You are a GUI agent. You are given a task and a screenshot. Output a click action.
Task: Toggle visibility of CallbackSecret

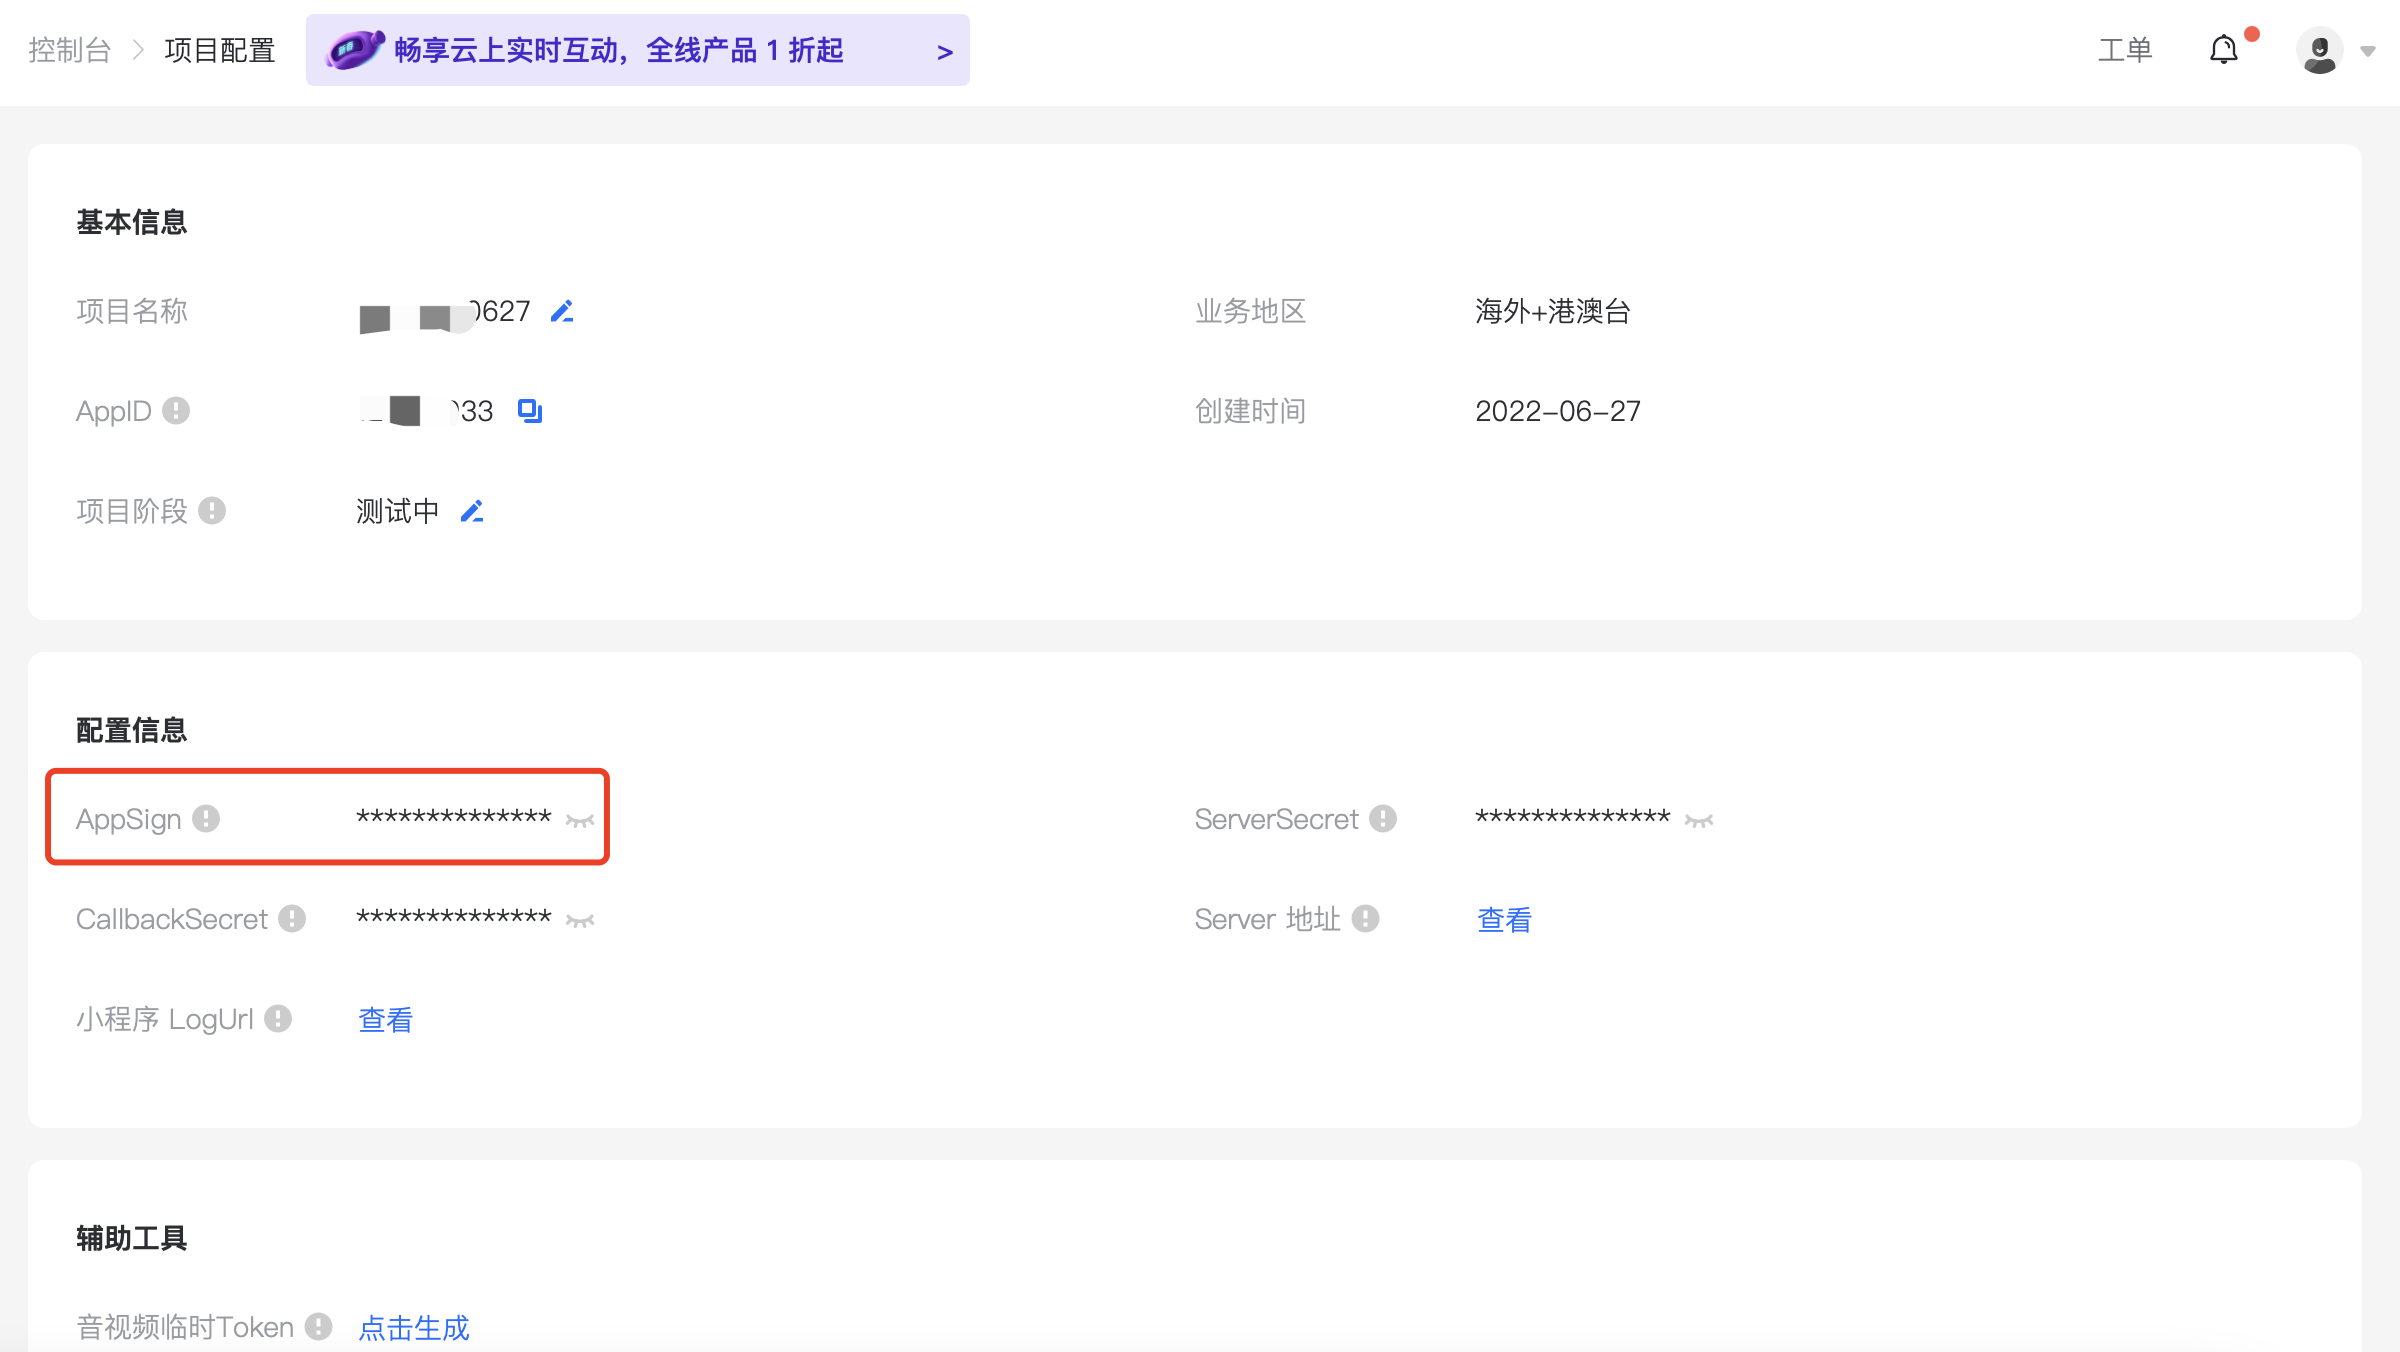580,920
